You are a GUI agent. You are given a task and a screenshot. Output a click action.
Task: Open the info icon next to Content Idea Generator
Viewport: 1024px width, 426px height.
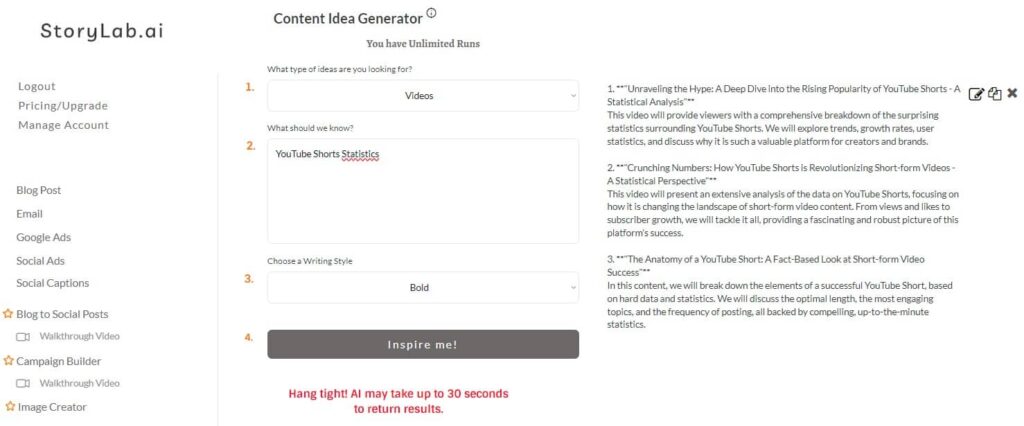tap(431, 12)
